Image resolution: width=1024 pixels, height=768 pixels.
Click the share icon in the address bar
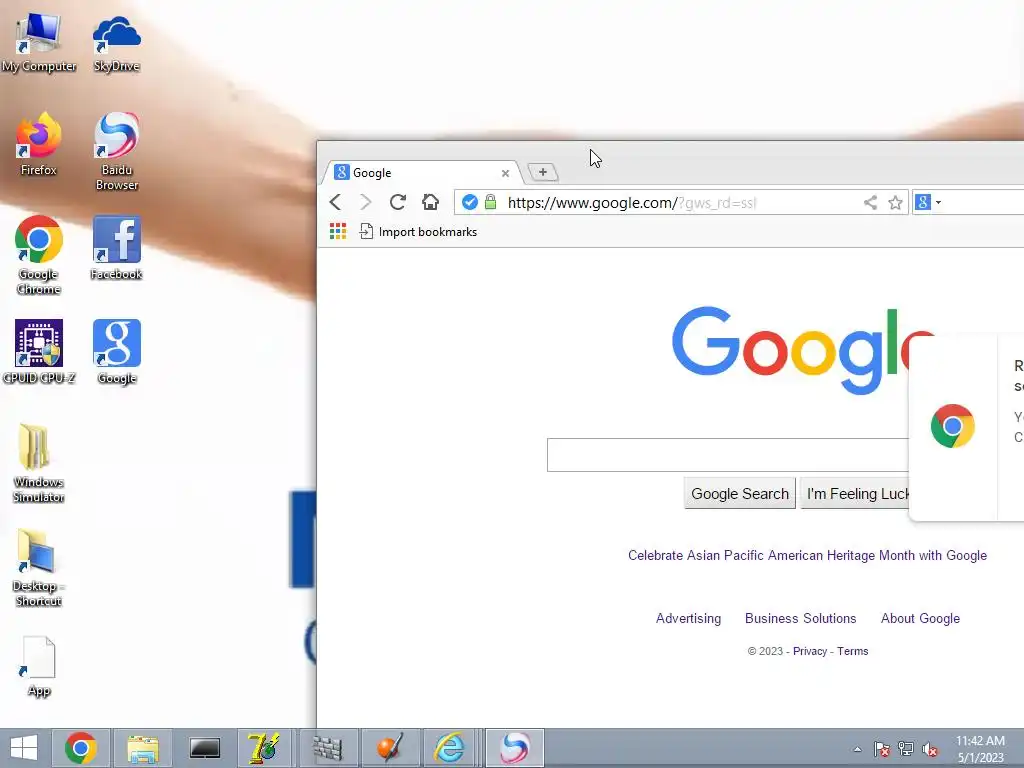click(870, 202)
